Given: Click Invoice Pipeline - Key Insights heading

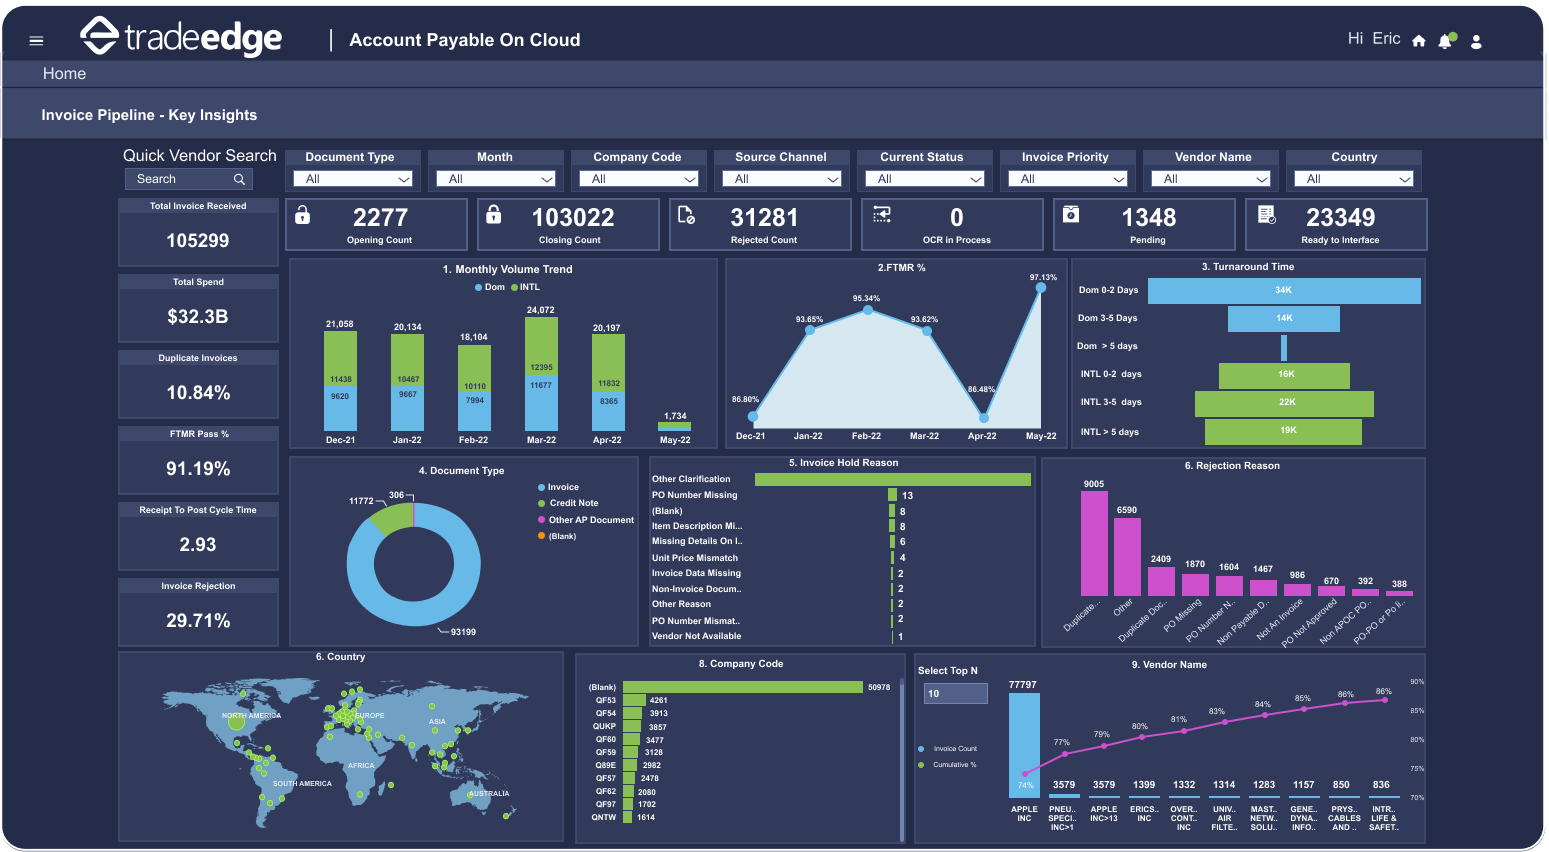Looking at the screenshot, I should [149, 115].
